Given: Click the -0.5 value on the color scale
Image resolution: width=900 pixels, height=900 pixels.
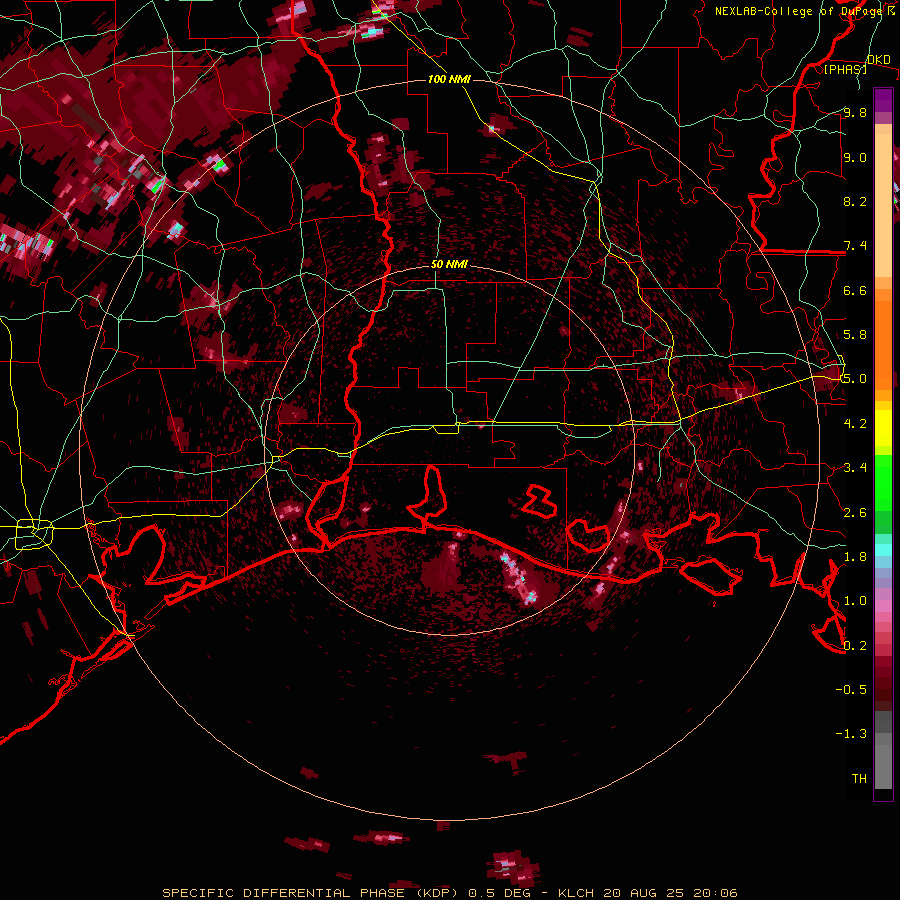Looking at the screenshot, I should point(851,690).
